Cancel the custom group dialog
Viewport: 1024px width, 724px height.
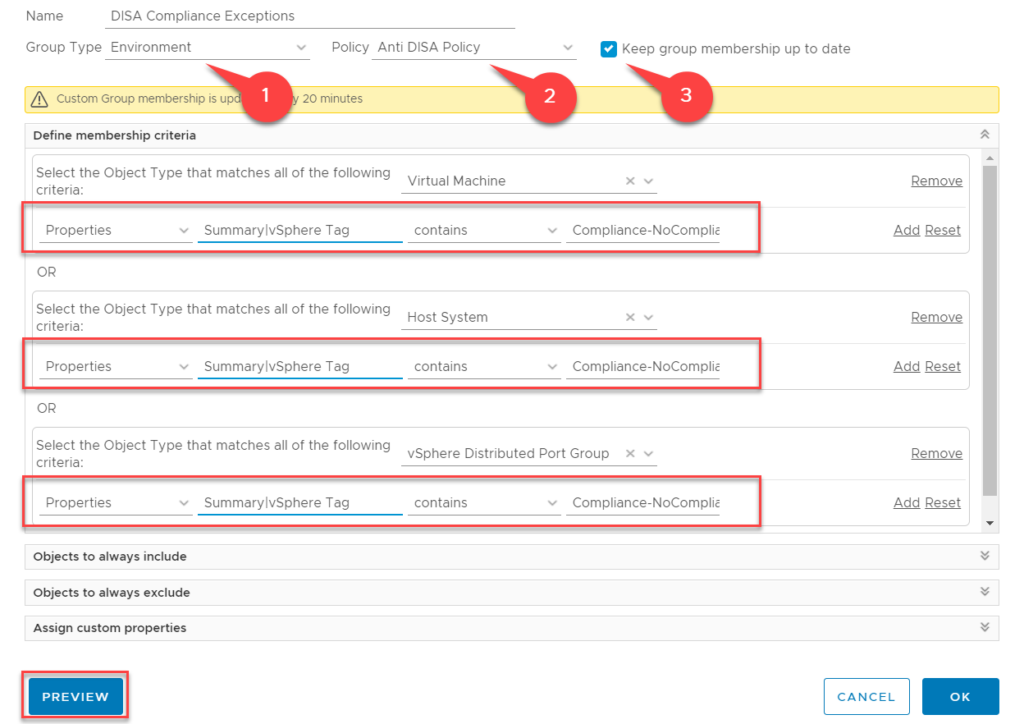(x=866, y=697)
